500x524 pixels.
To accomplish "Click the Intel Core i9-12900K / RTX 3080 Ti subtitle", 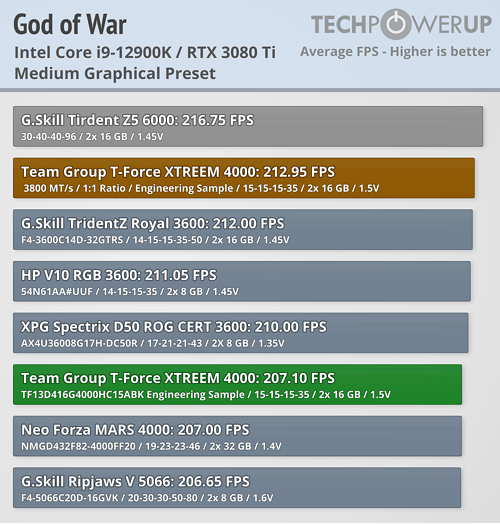I will click(145, 52).
